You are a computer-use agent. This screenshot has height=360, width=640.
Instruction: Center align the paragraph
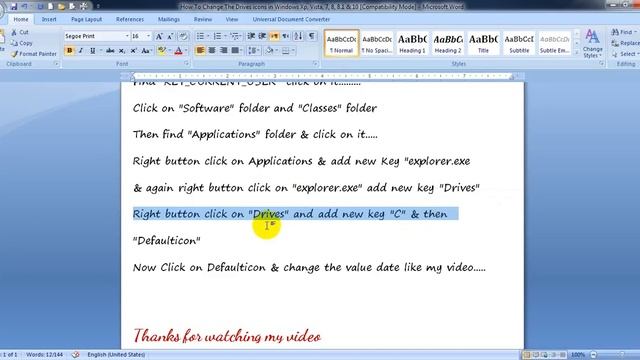(212, 51)
